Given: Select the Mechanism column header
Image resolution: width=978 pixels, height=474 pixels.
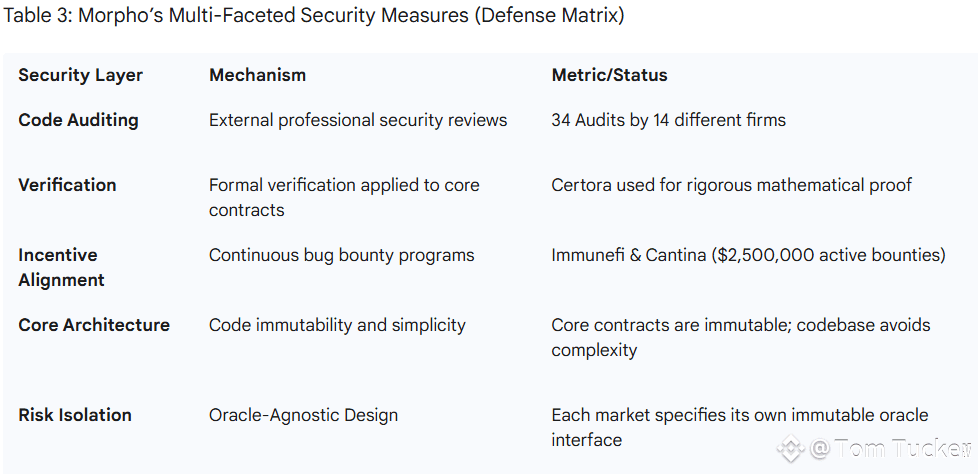Looking at the screenshot, I should coord(258,75).
